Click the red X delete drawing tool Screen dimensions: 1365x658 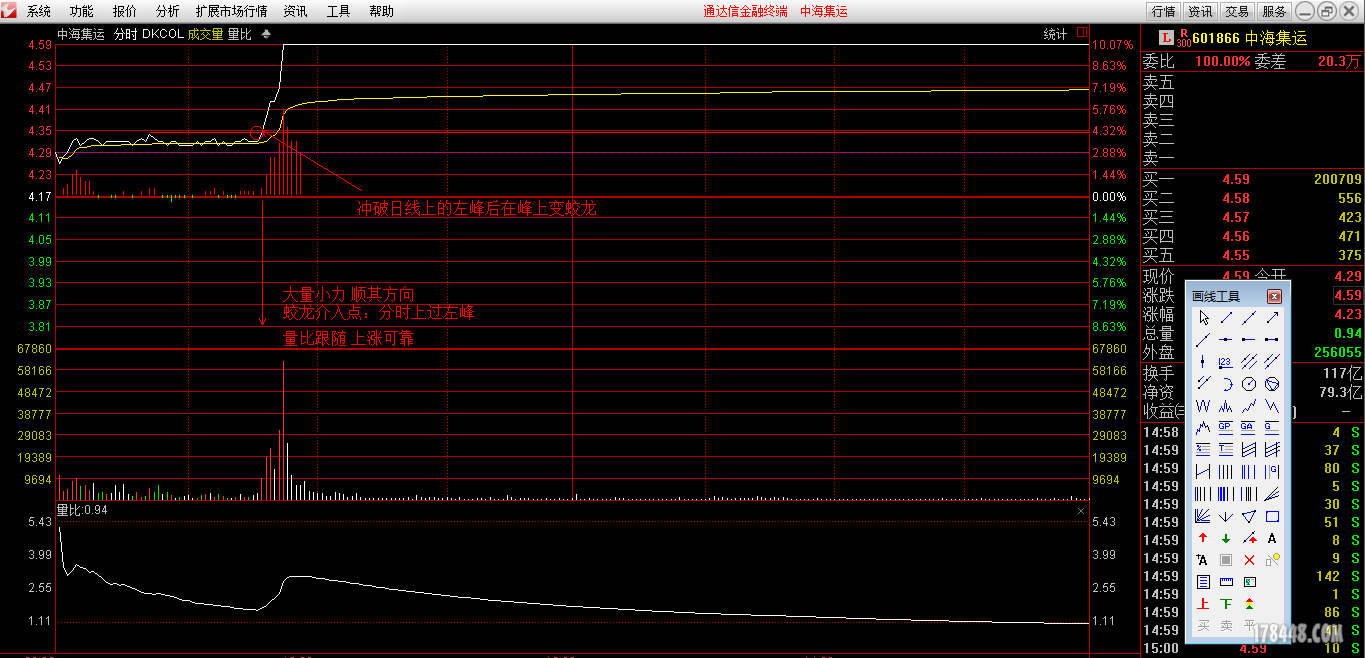(1249, 560)
